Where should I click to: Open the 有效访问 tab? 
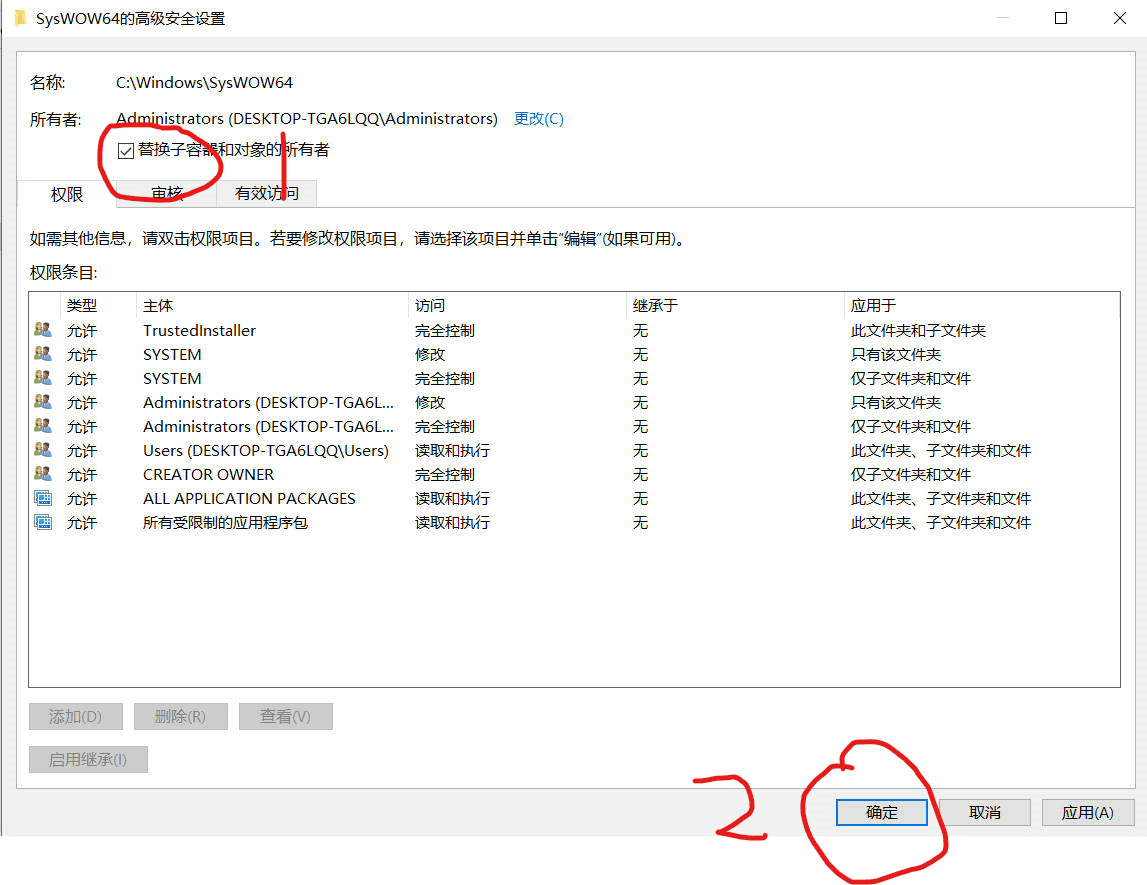266,193
